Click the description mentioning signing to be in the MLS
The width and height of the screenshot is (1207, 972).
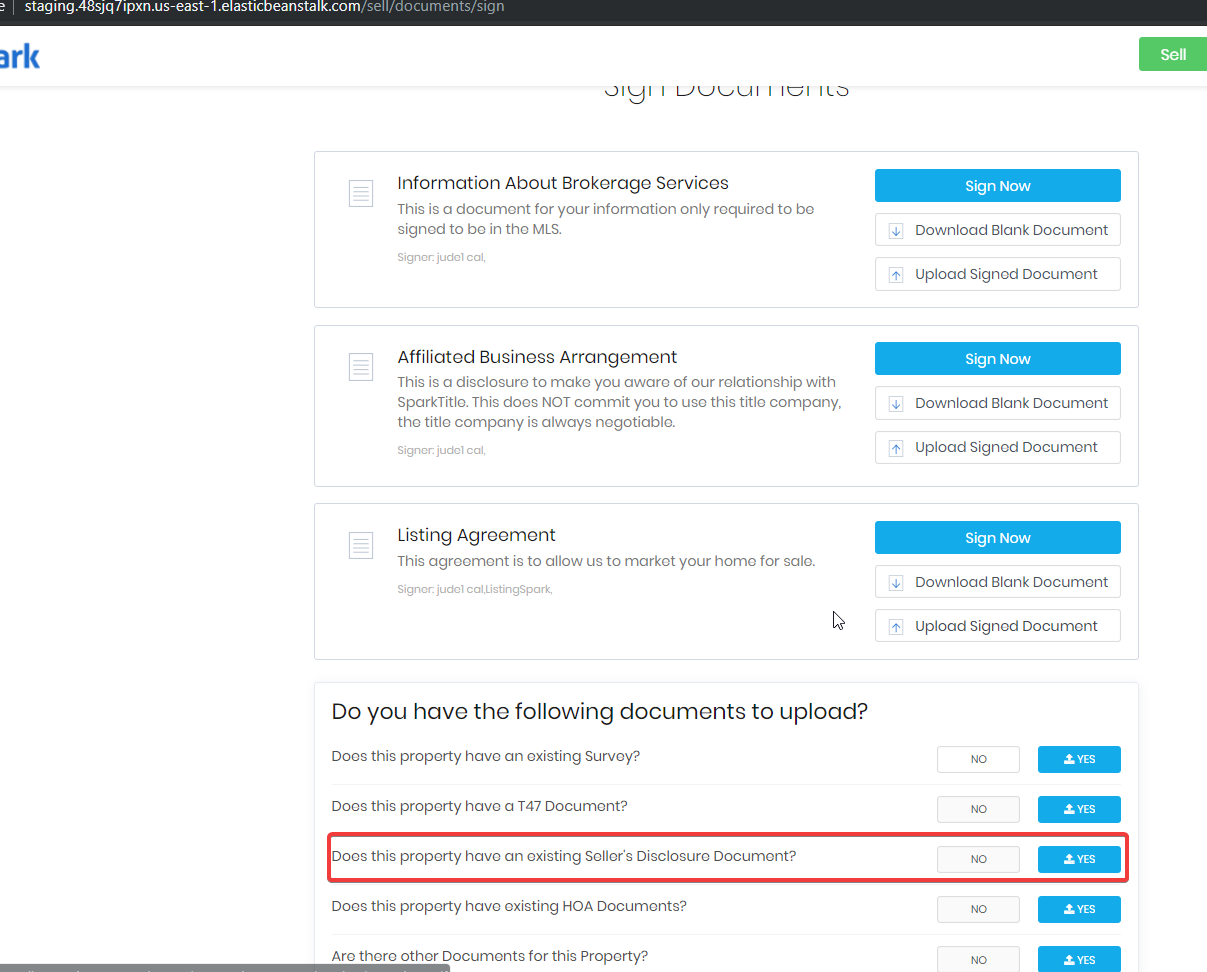606,219
